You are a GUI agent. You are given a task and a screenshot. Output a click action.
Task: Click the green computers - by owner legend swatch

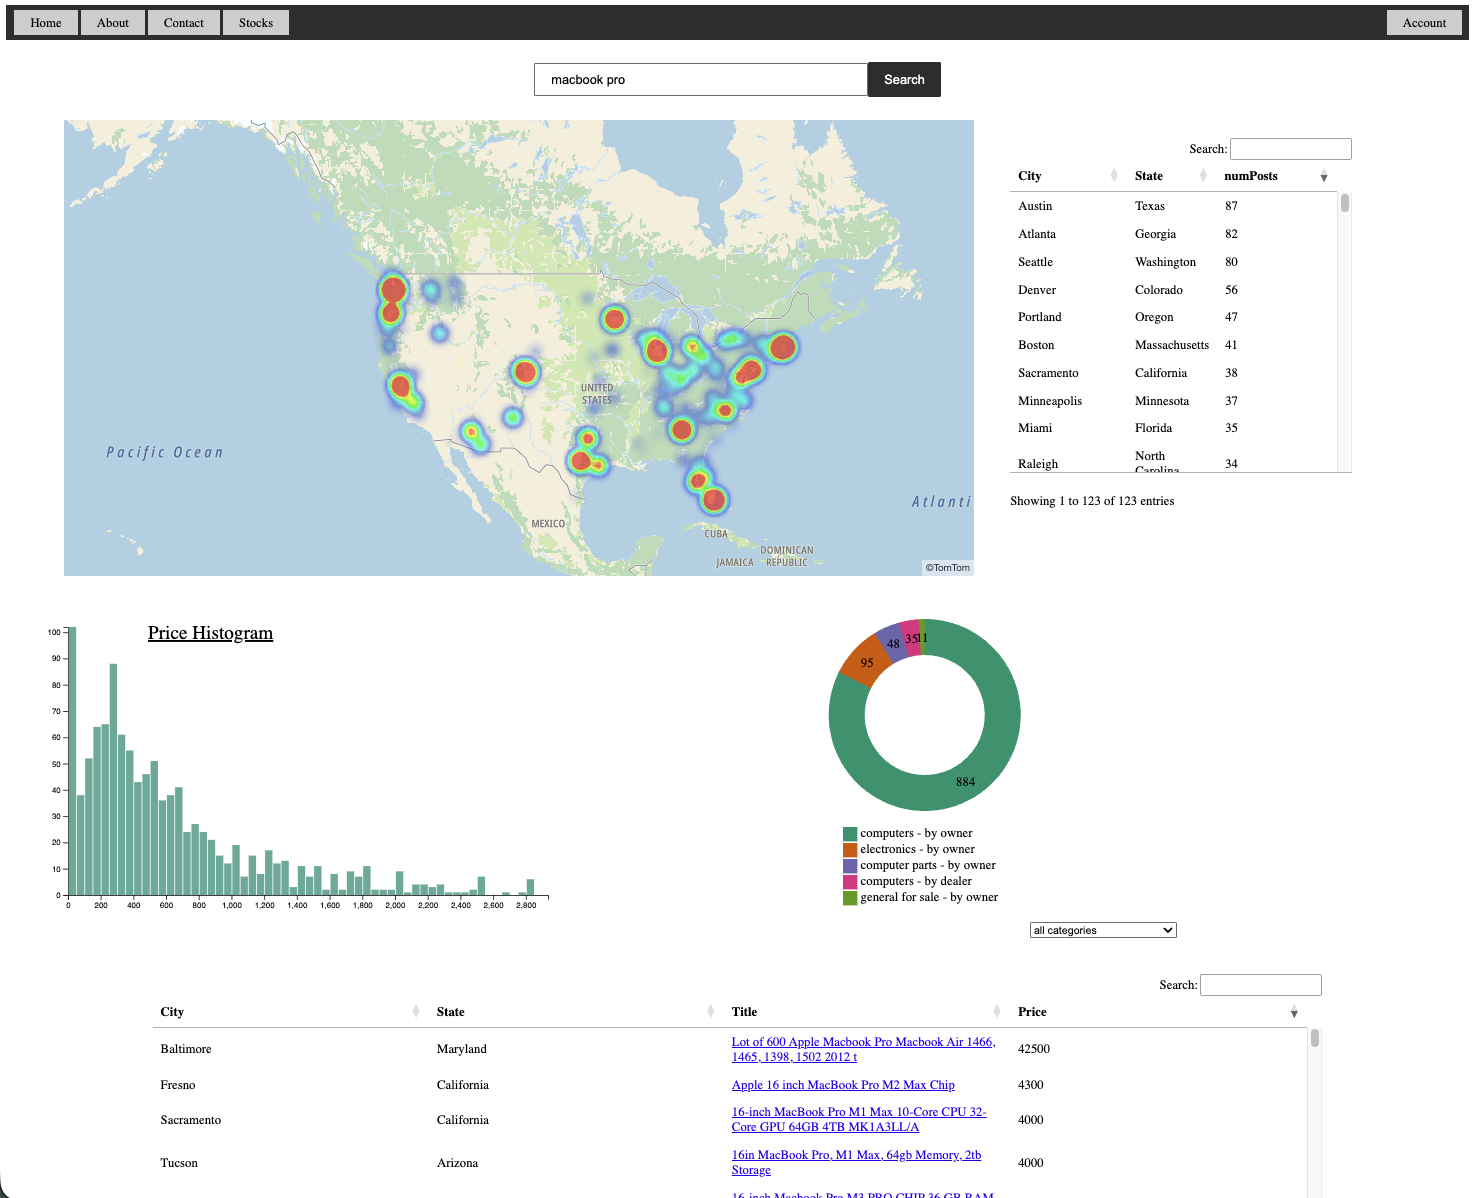850,833
